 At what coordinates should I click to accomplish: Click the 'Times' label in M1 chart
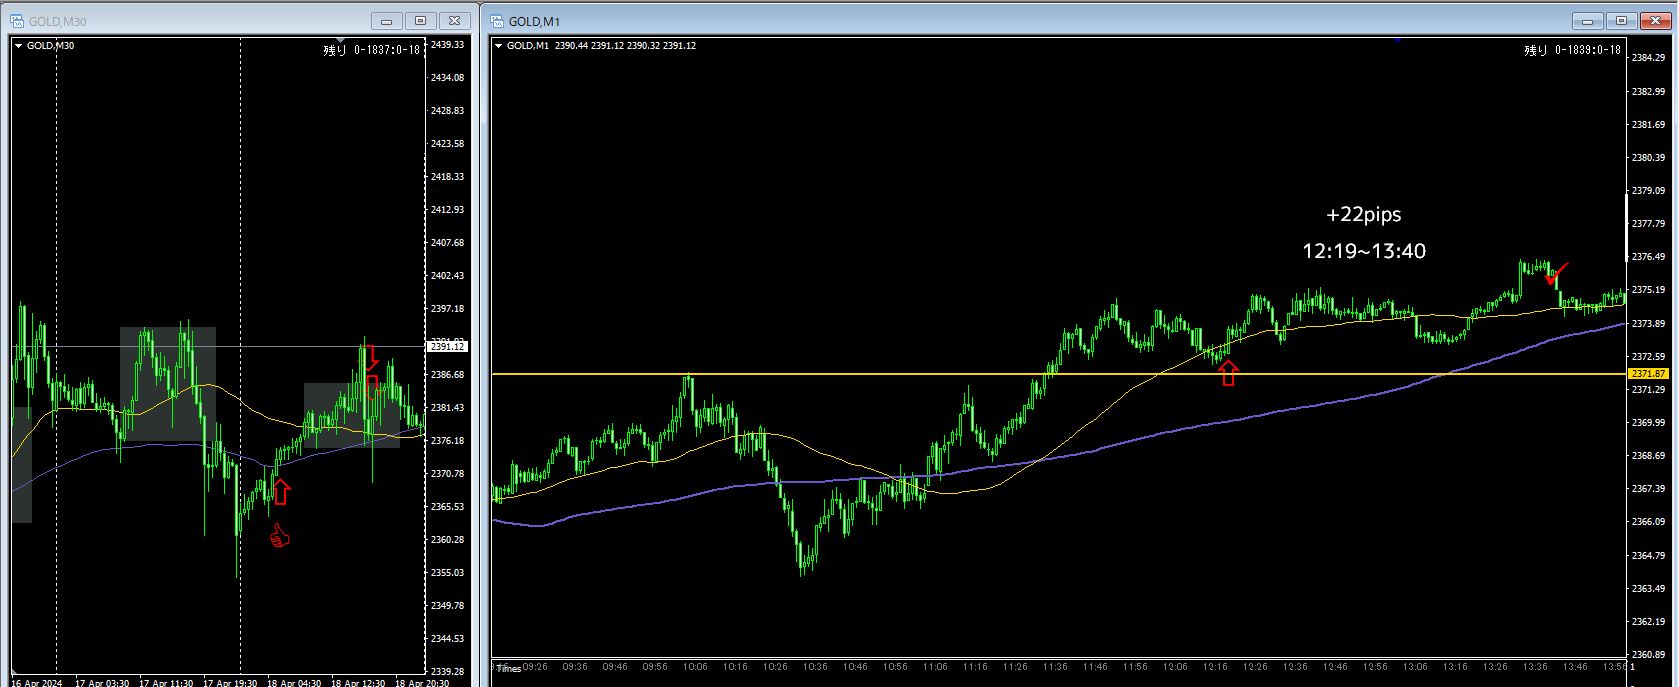tap(507, 667)
